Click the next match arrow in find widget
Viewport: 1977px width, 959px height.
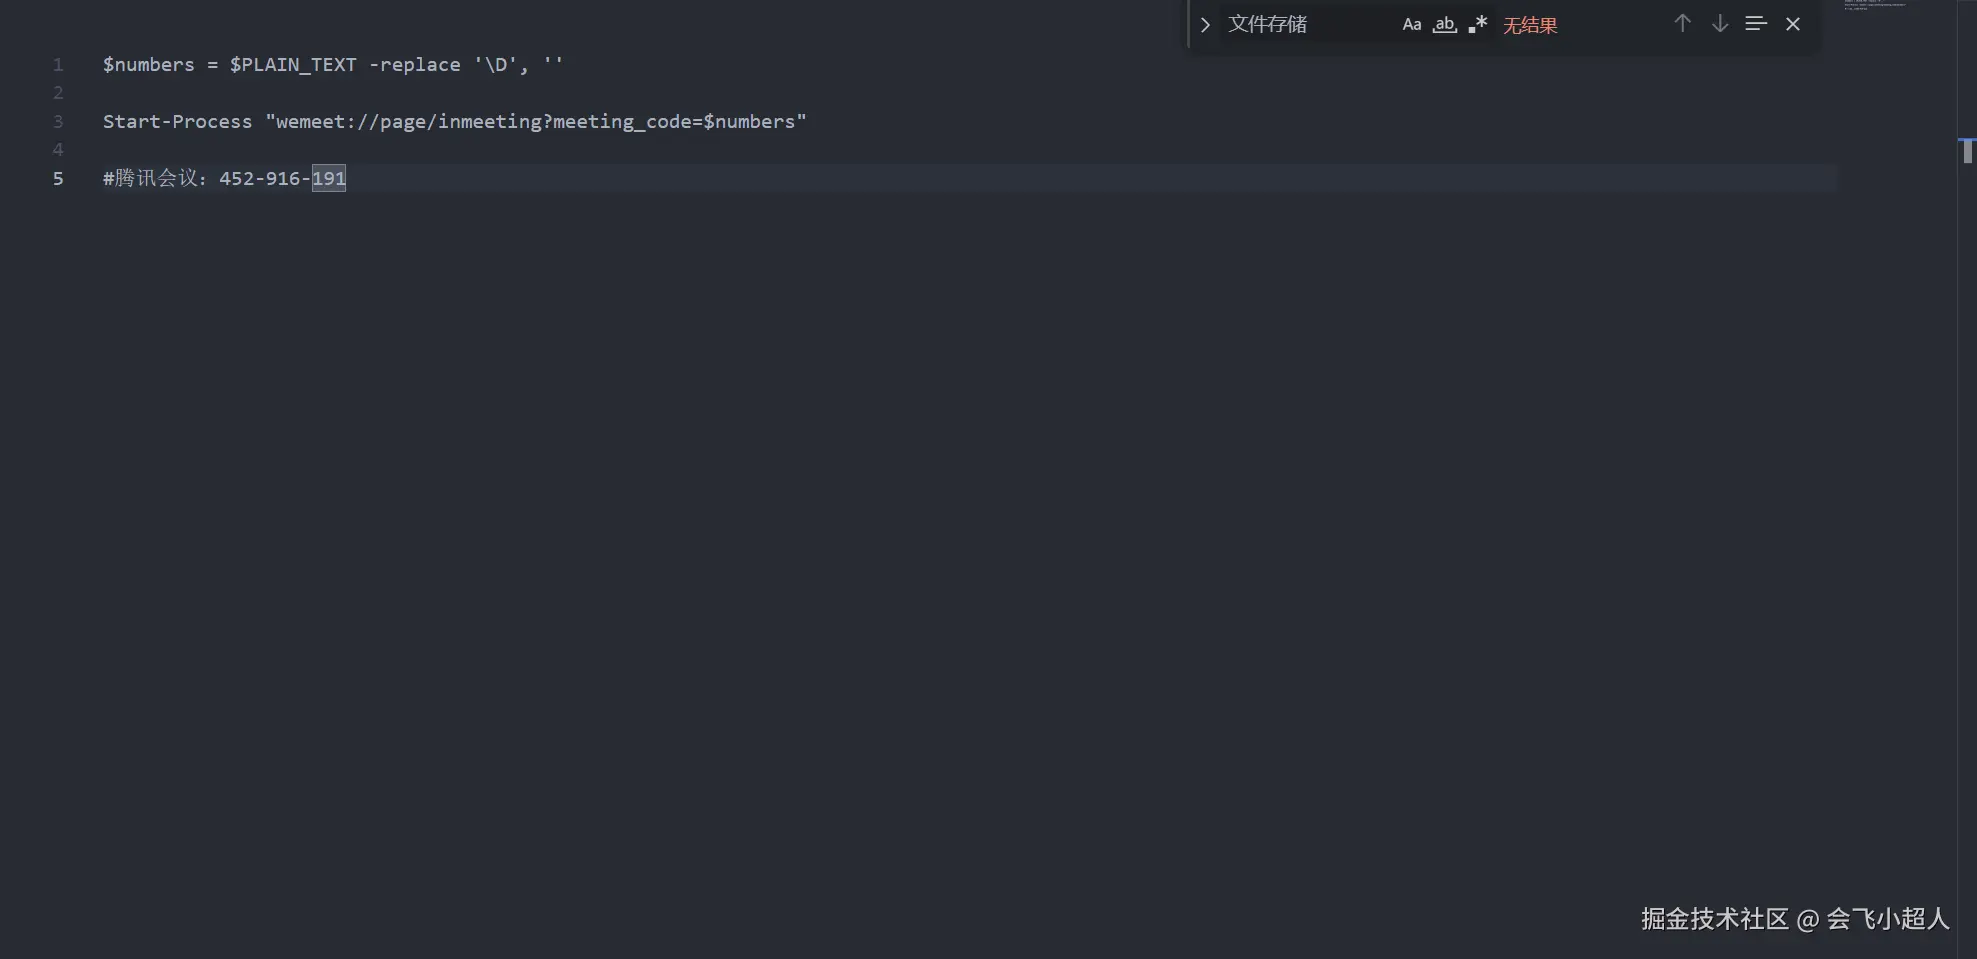[1720, 24]
